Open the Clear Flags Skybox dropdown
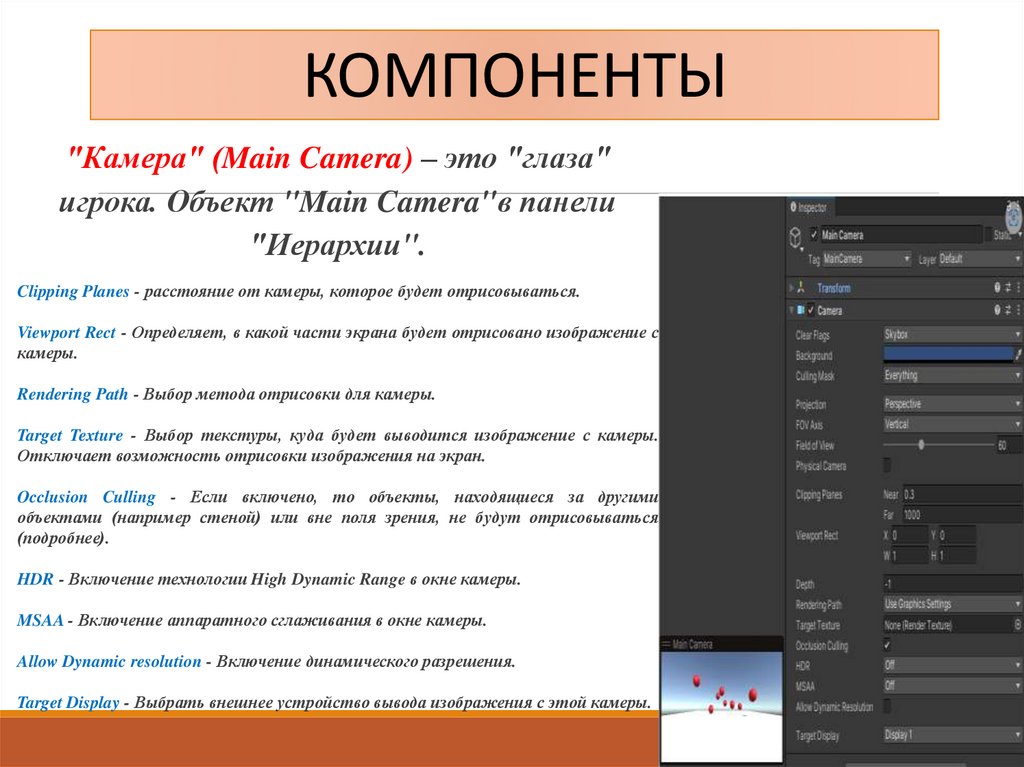 (952, 334)
